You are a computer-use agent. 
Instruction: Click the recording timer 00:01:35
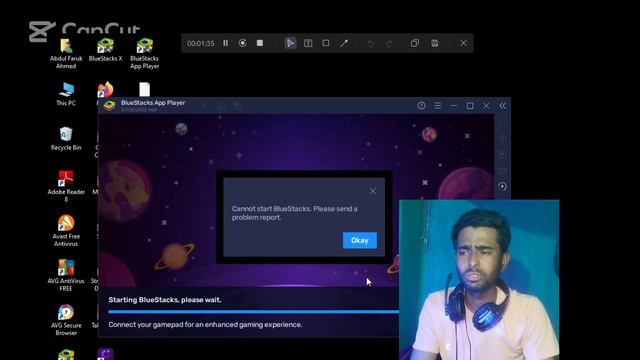click(200, 43)
